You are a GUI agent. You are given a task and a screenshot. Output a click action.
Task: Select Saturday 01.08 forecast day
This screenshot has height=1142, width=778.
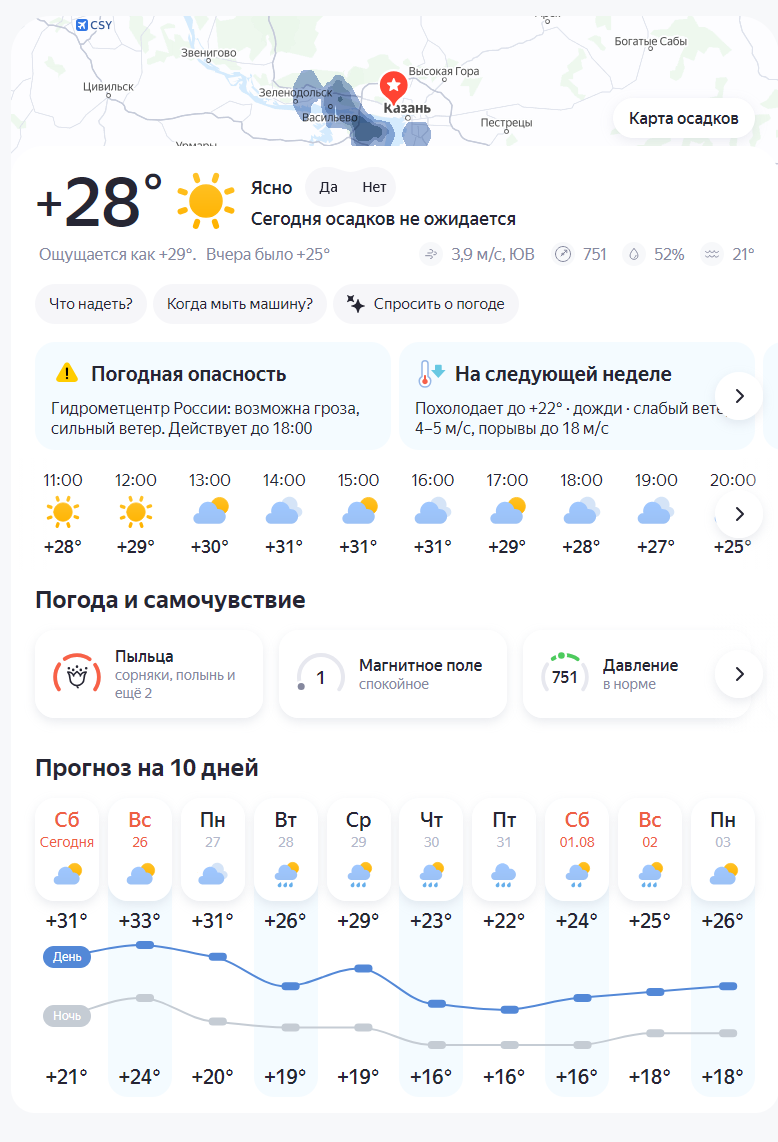click(577, 849)
